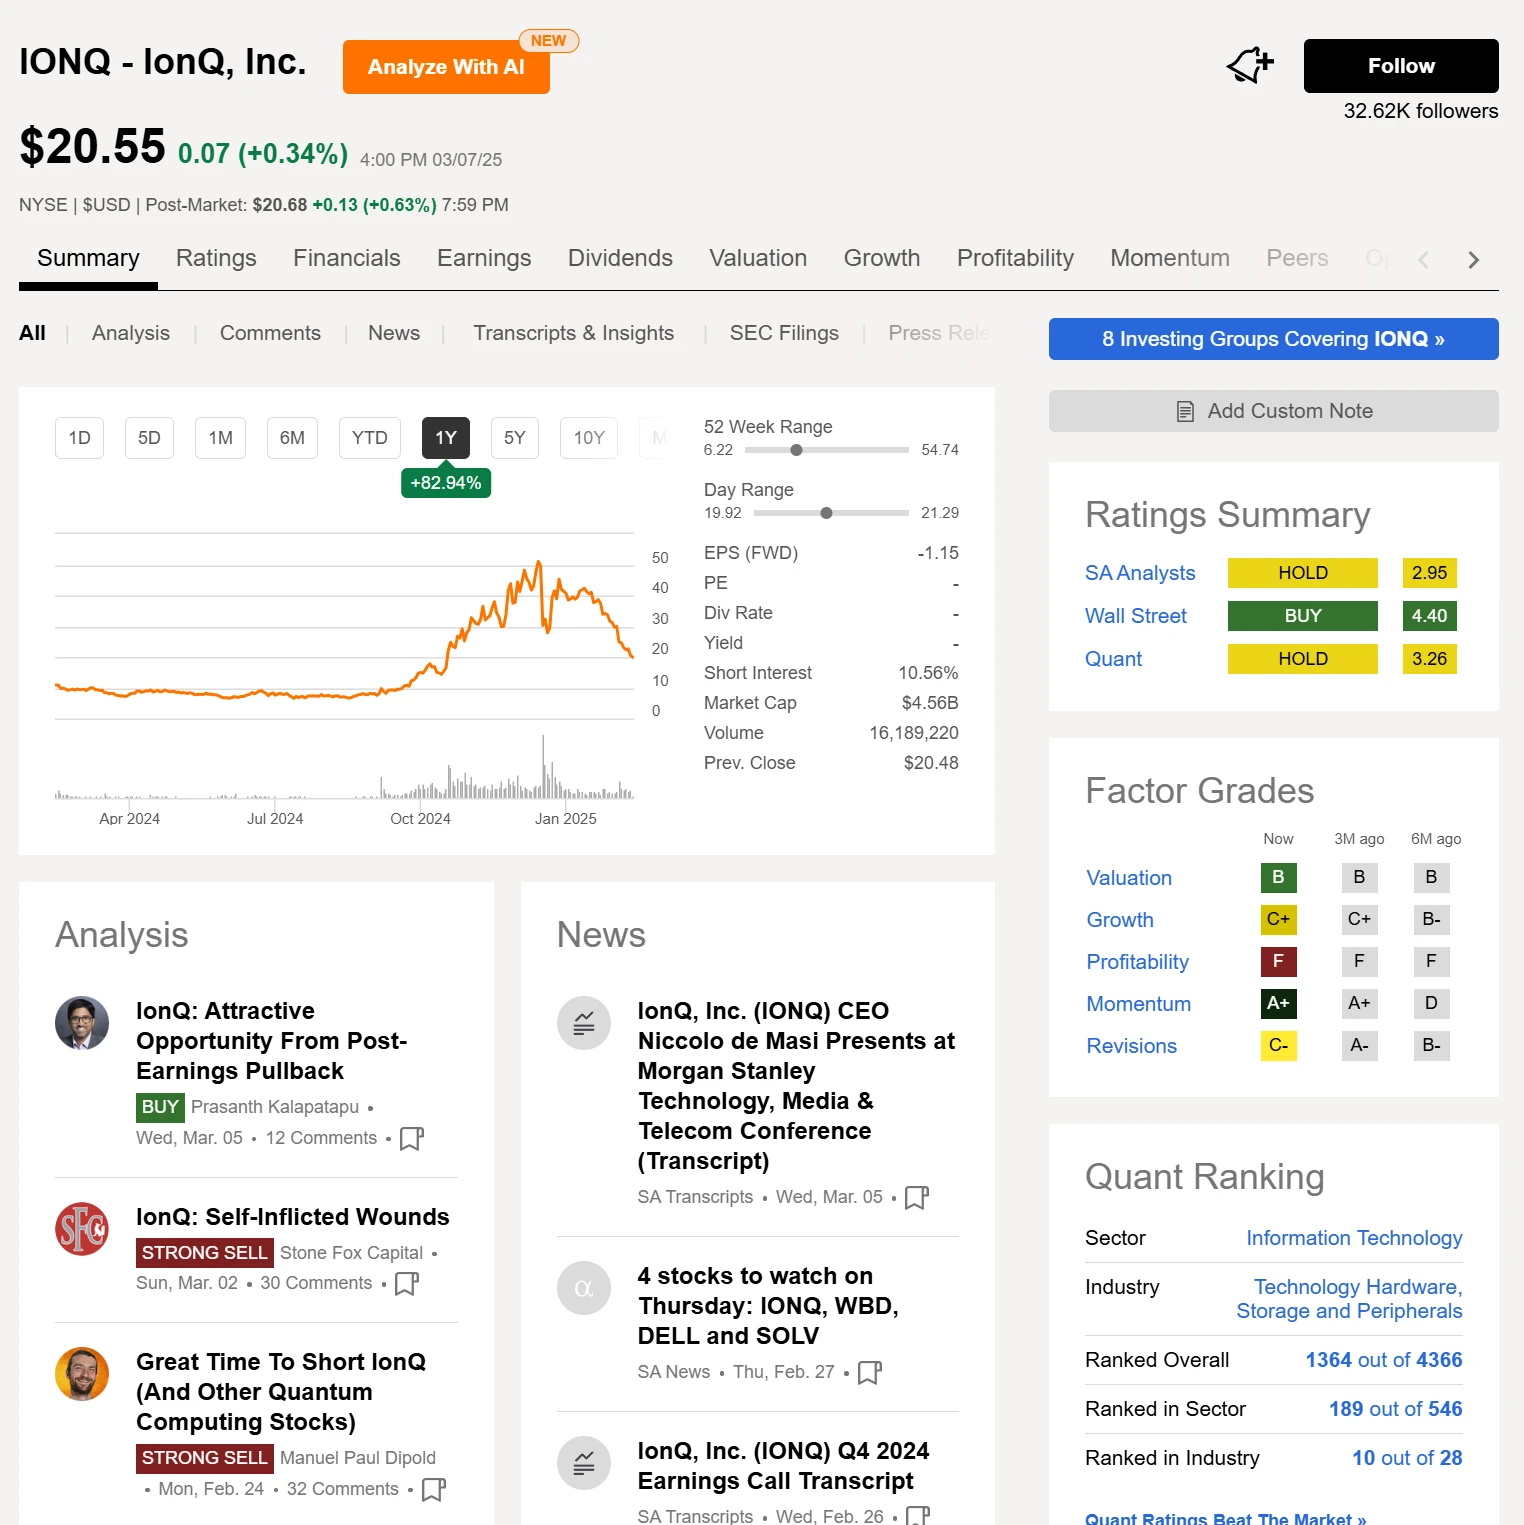The image size is (1524, 1525).
Task: Bookmark the Great Time To Short IonQ article
Action: (434, 1490)
